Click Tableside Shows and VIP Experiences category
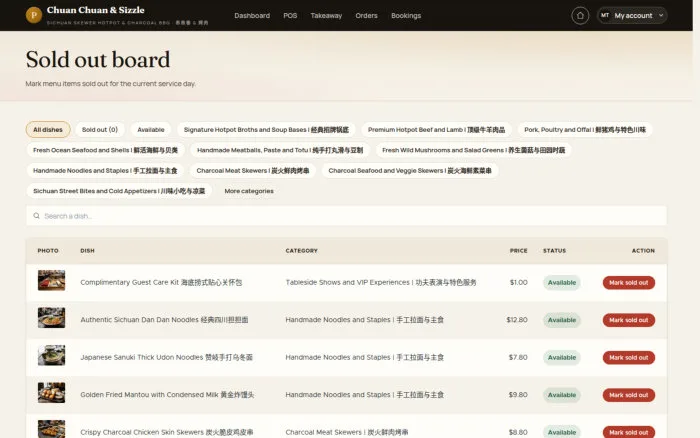700x438 pixels. click(x=381, y=283)
